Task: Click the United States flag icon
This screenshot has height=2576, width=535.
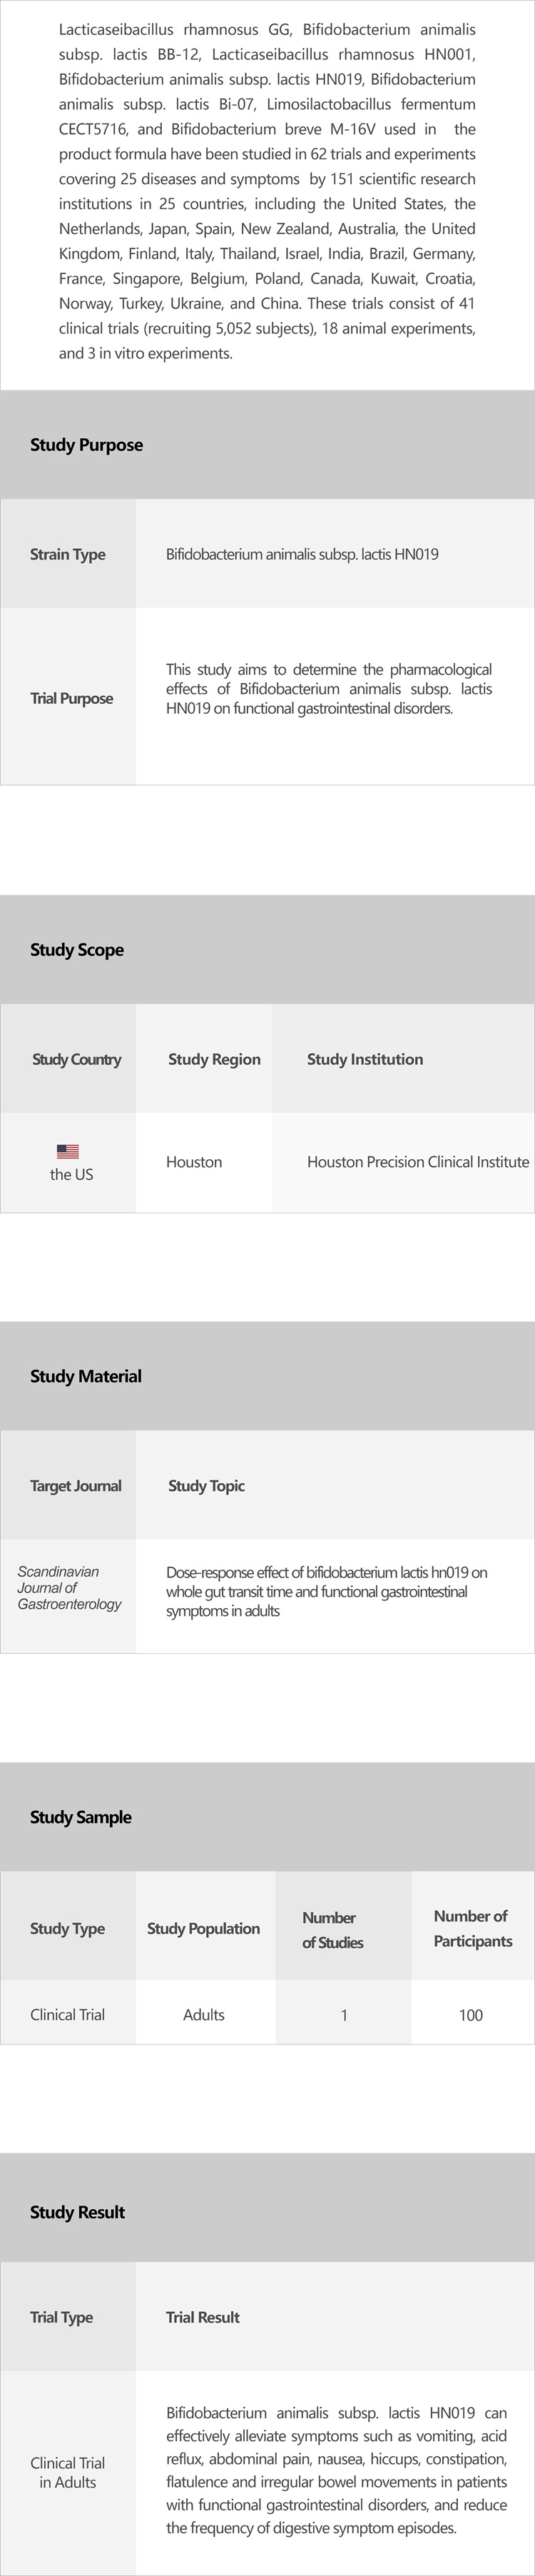Action: 68,1151
